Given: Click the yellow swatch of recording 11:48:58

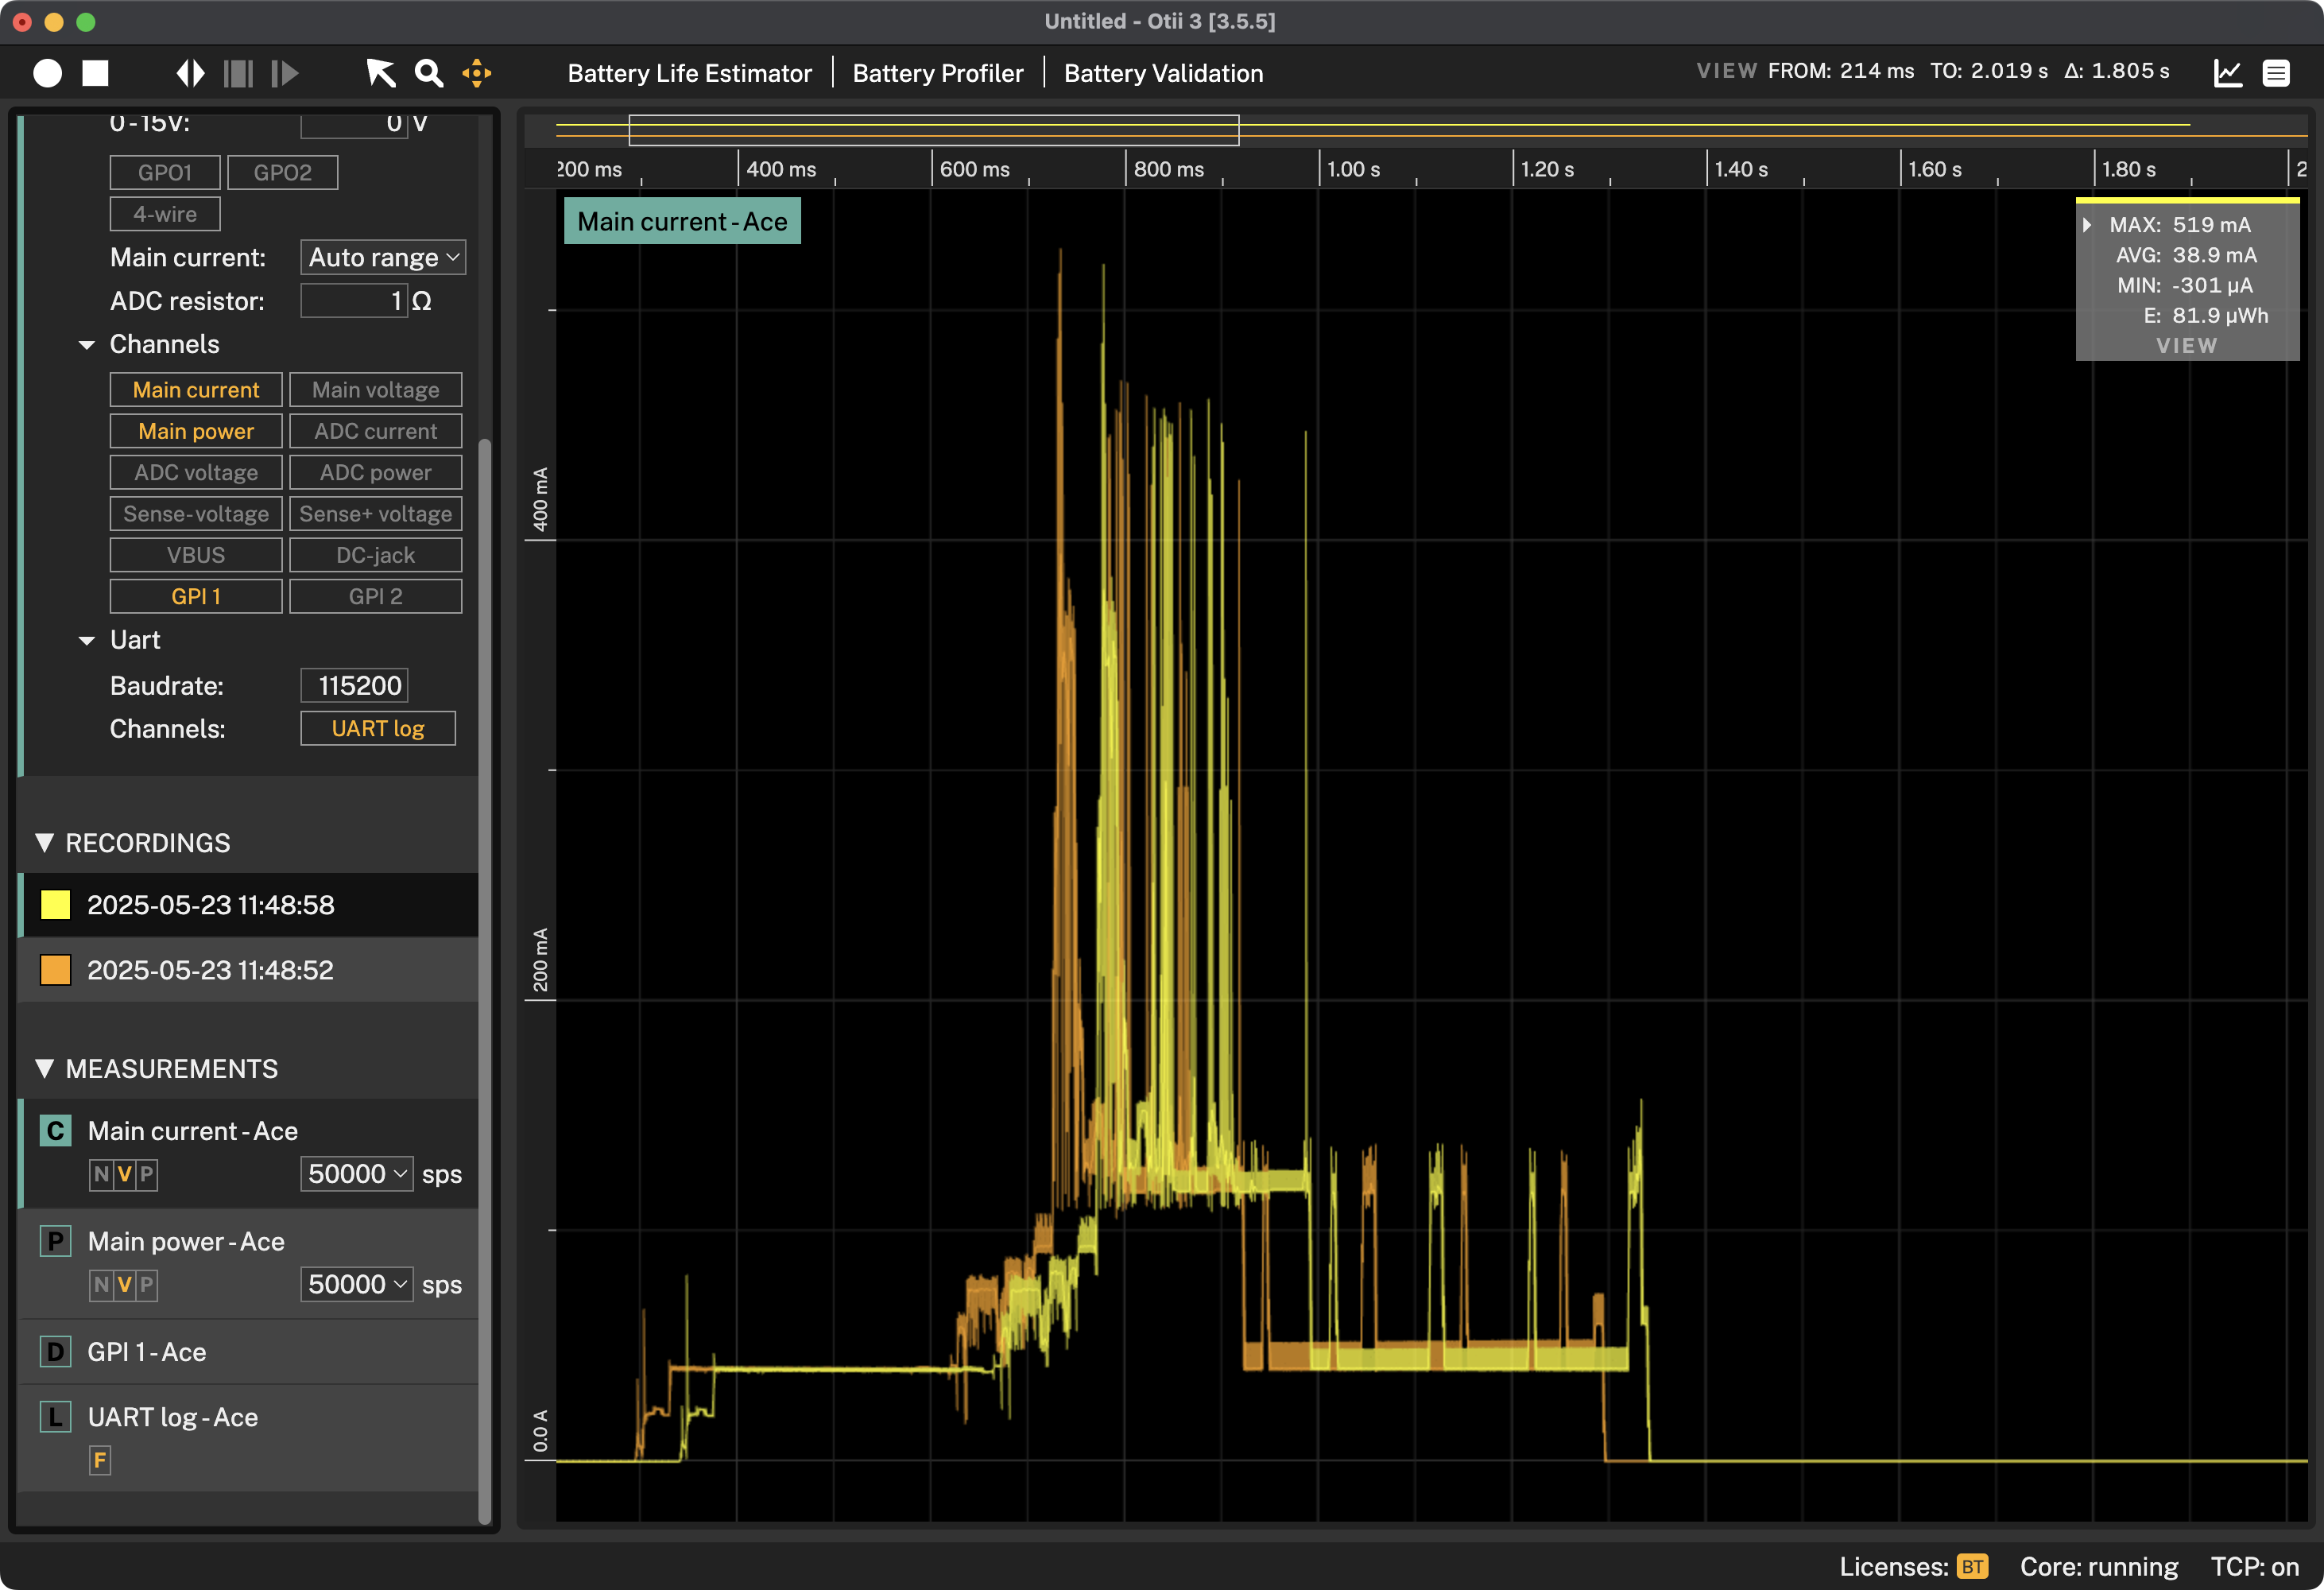Looking at the screenshot, I should (x=55, y=905).
